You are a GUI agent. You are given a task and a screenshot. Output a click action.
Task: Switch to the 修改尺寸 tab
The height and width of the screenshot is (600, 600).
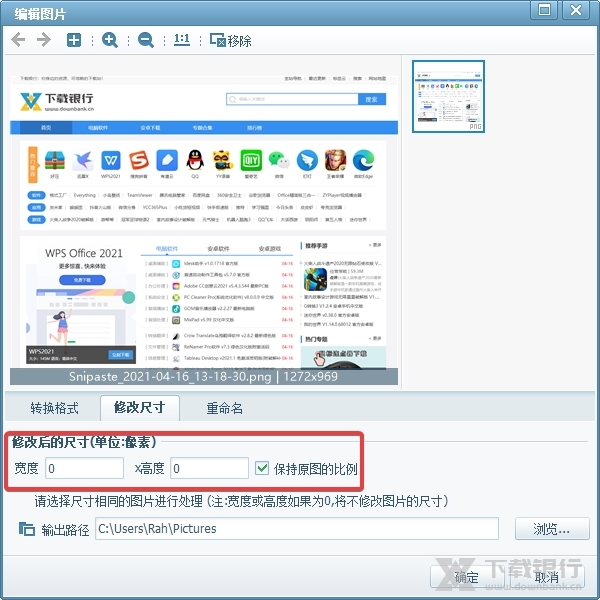[140, 408]
